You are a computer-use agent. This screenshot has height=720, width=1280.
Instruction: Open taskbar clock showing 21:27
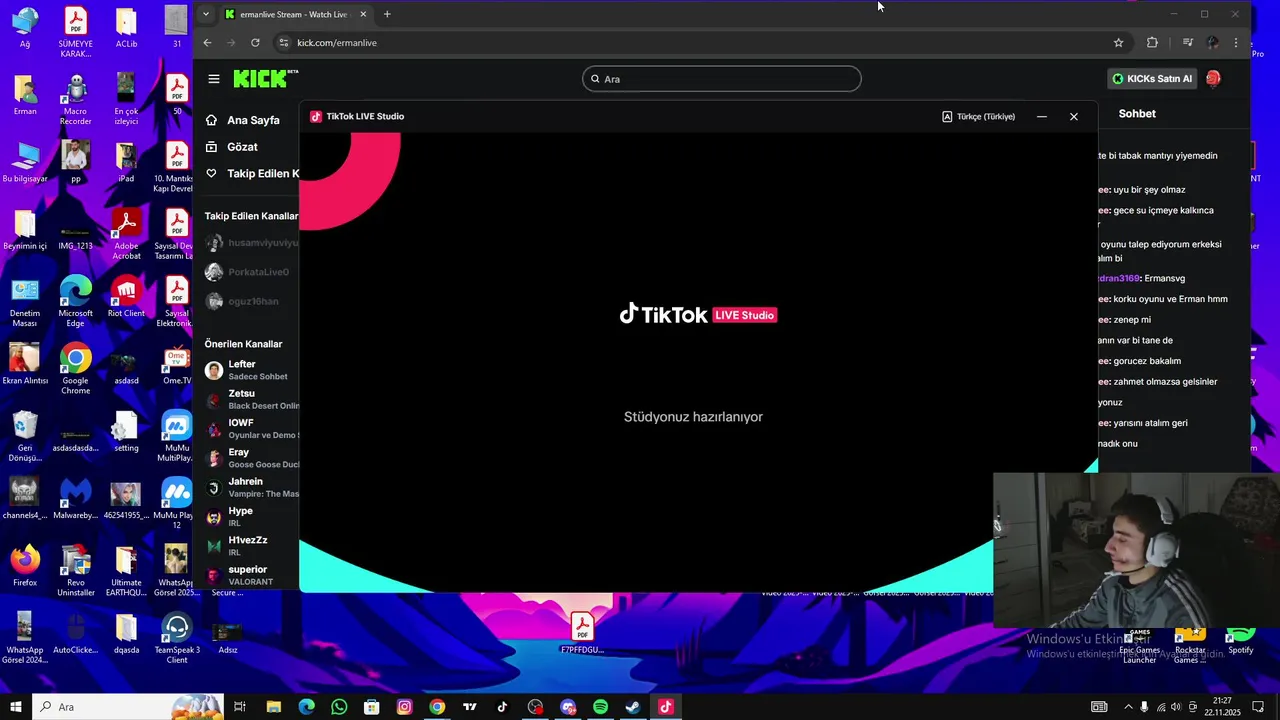pyautogui.click(x=1221, y=707)
